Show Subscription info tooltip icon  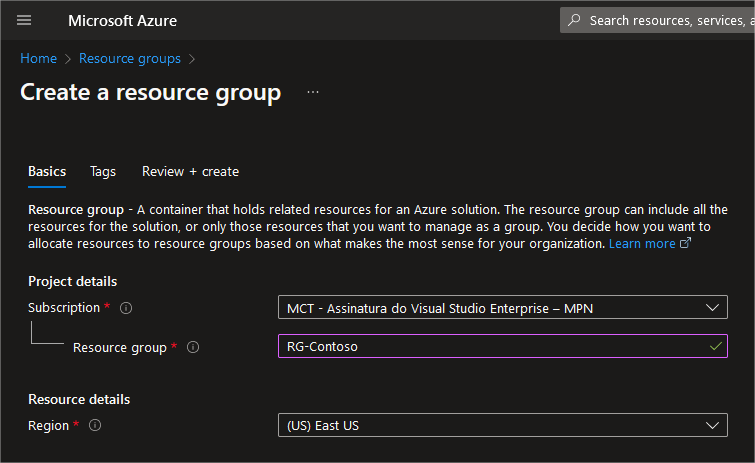click(126, 308)
